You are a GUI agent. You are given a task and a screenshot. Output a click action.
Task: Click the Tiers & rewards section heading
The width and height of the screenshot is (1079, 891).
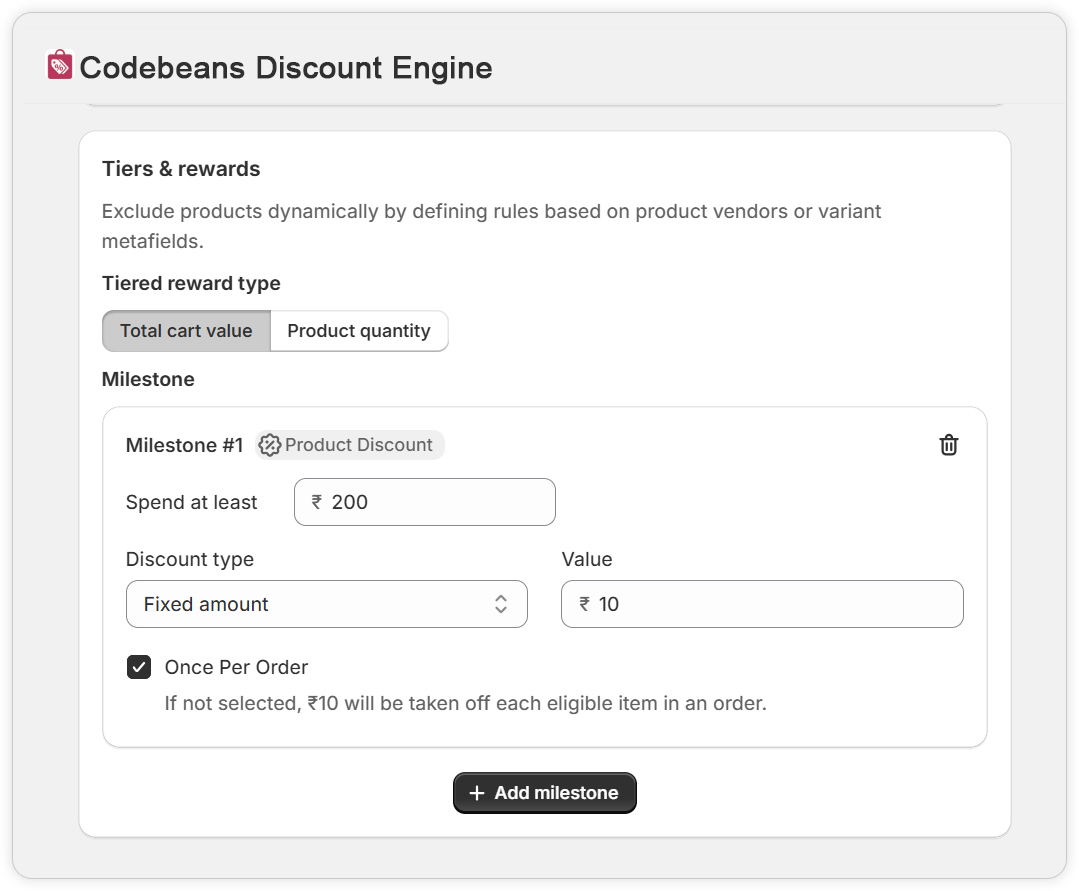click(181, 169)
